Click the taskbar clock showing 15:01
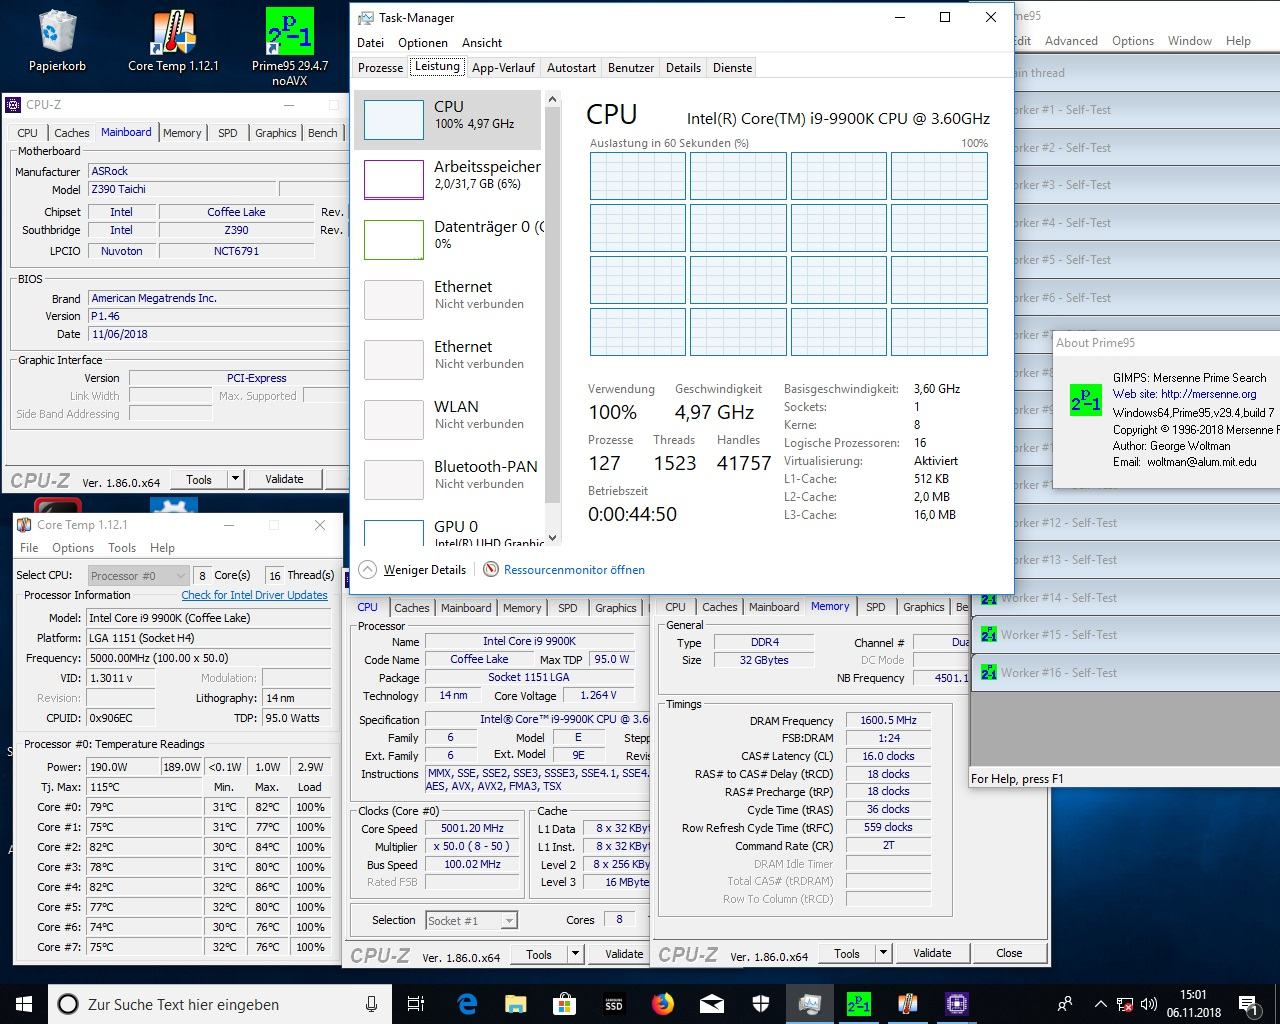This screenshot has height=1024, width=1280. click(1193, 1004)
